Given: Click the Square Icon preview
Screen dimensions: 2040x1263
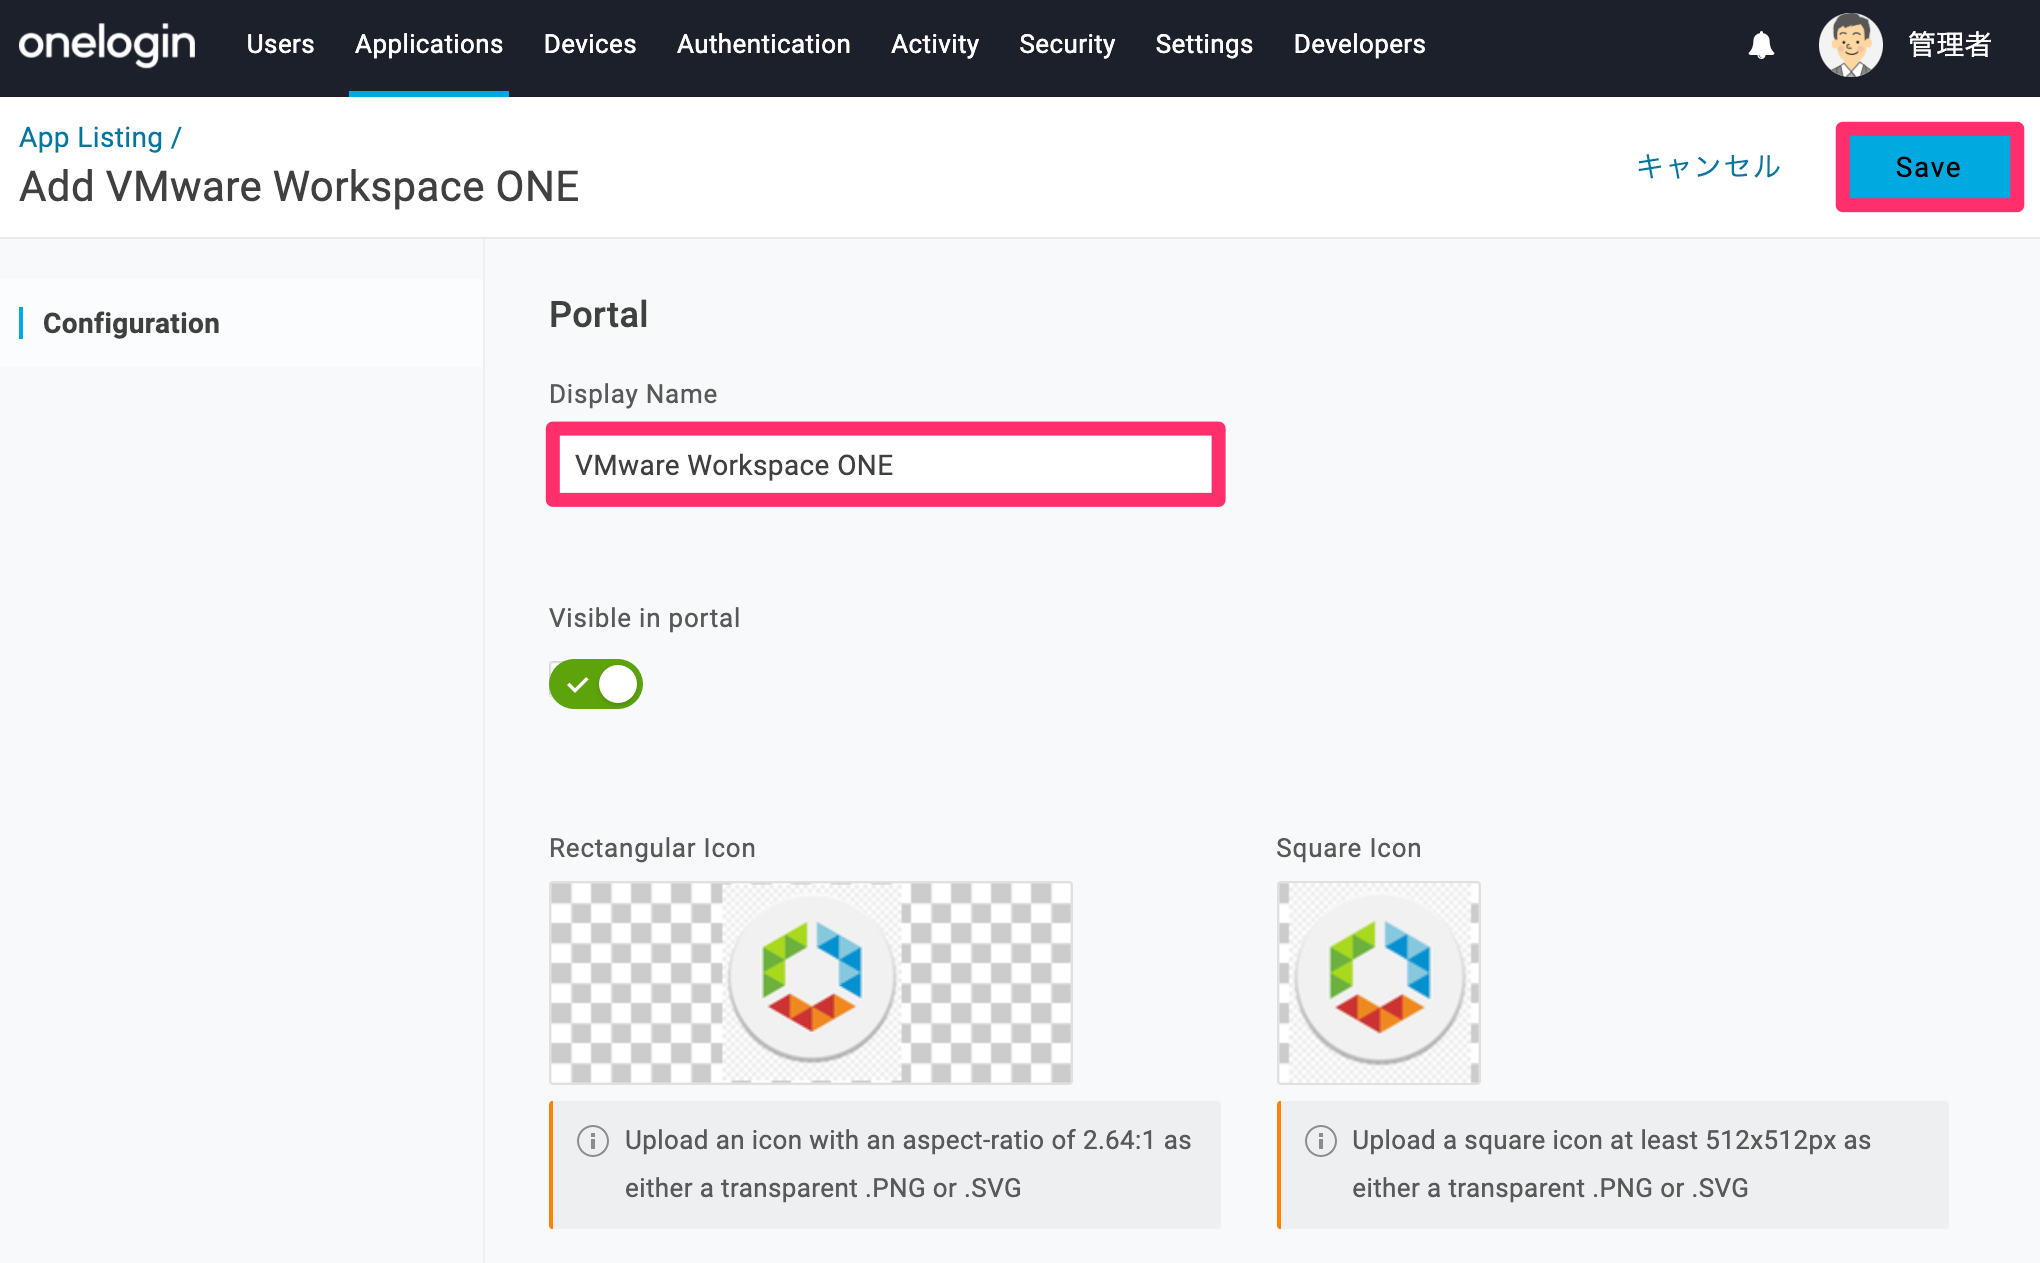Looking at the screenshot, I should pos(1379,983).
